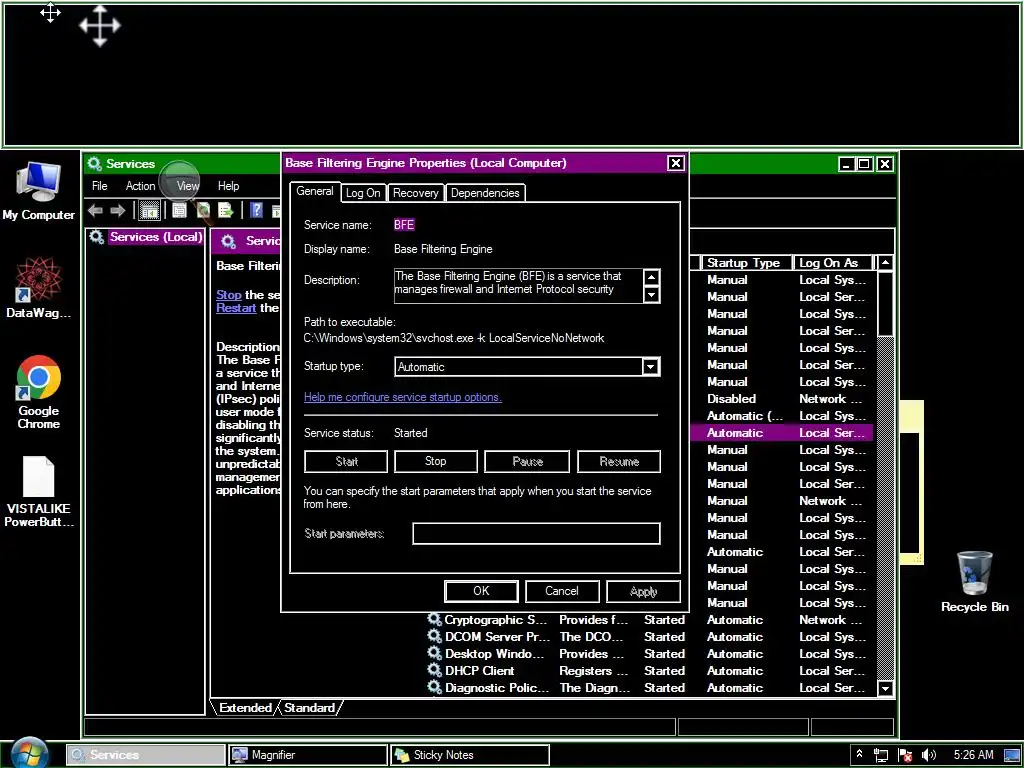Open the blue Help toolbar icon

click(x=257, y=210)
